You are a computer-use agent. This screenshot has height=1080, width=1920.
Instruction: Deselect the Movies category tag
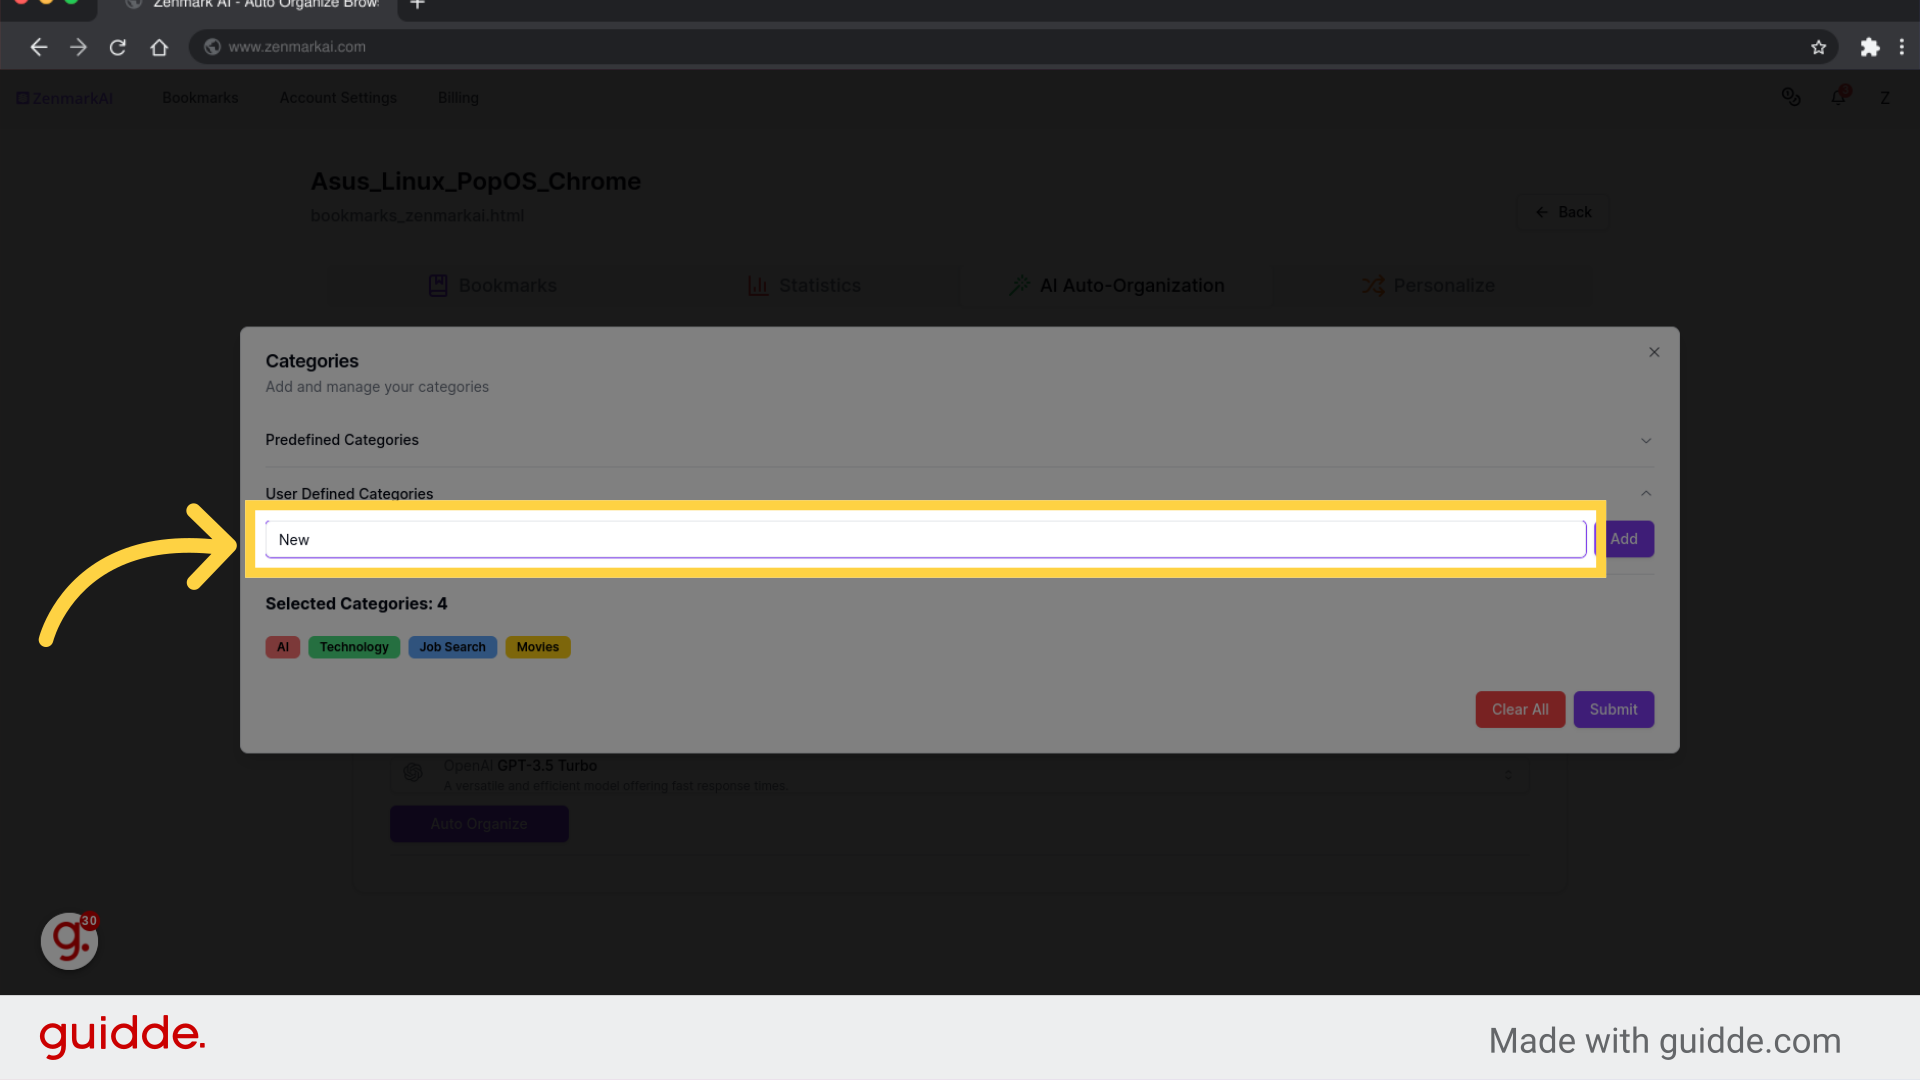tap(537, 646)
